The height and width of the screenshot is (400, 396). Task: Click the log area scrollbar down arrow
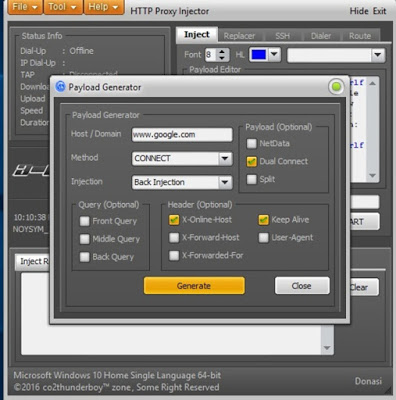coord(327,348)
